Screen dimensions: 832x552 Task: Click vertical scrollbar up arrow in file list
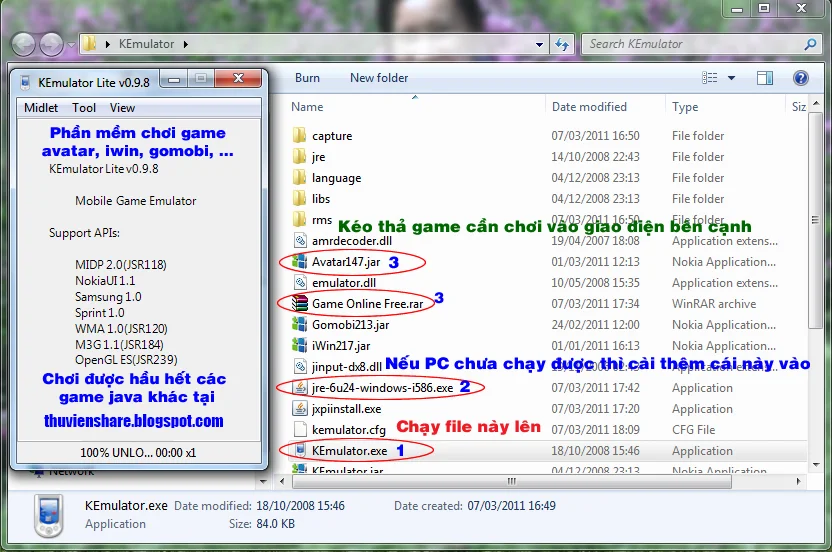[x=816, y=103]
